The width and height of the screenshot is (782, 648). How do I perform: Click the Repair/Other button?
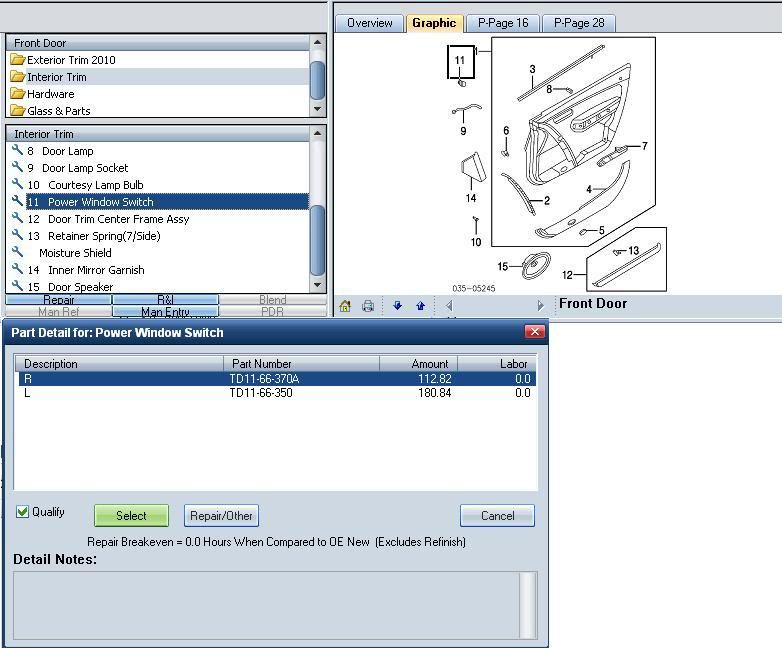coord(221,515)
